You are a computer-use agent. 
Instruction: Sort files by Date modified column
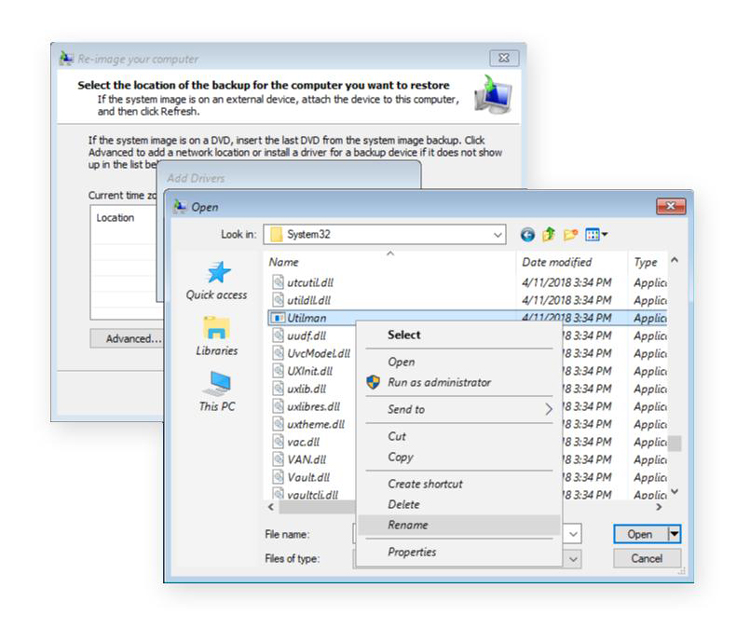pyautogui.click(x=556, y=262)
